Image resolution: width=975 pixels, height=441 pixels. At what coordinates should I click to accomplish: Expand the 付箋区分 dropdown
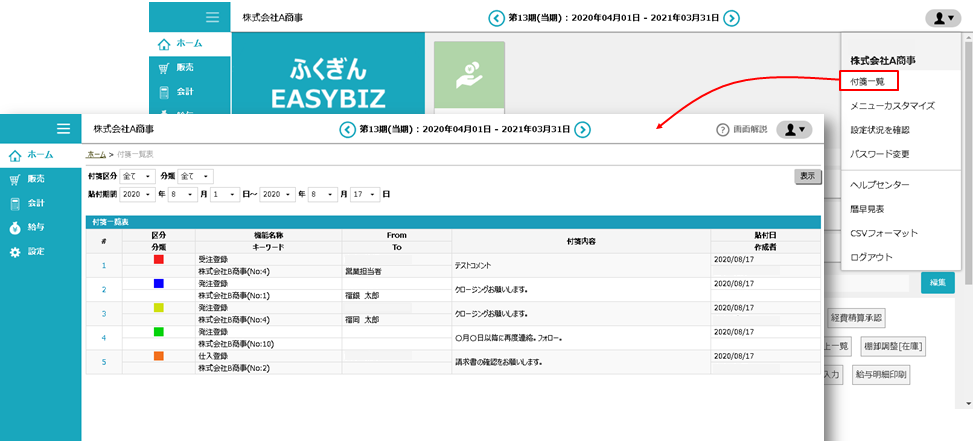pos(137,176)
